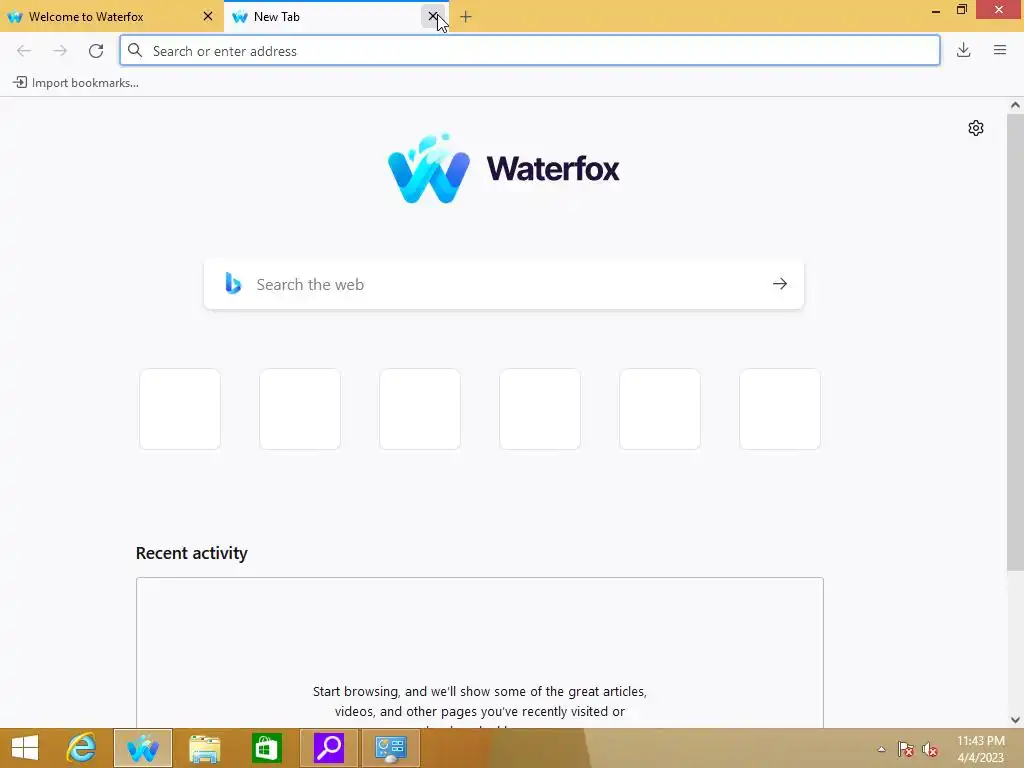The width and height of the screenshot is (1024, 768).
Task: Open Windows Store from taskbar
Action: point(266,748)
